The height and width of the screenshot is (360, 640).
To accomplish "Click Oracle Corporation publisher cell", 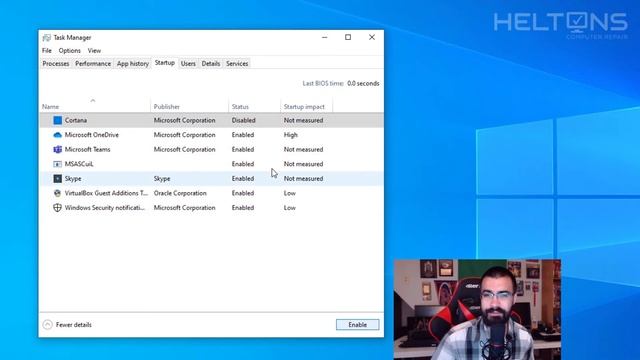I will 180,193.
